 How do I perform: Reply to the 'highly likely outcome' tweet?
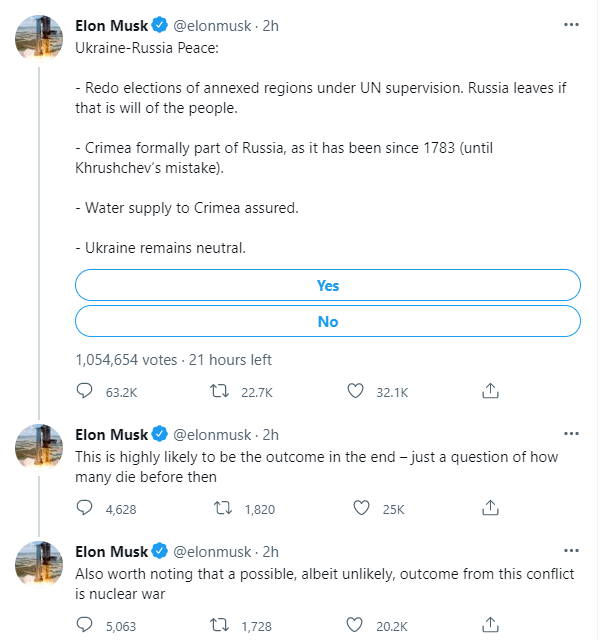click(x=85, y=509)
